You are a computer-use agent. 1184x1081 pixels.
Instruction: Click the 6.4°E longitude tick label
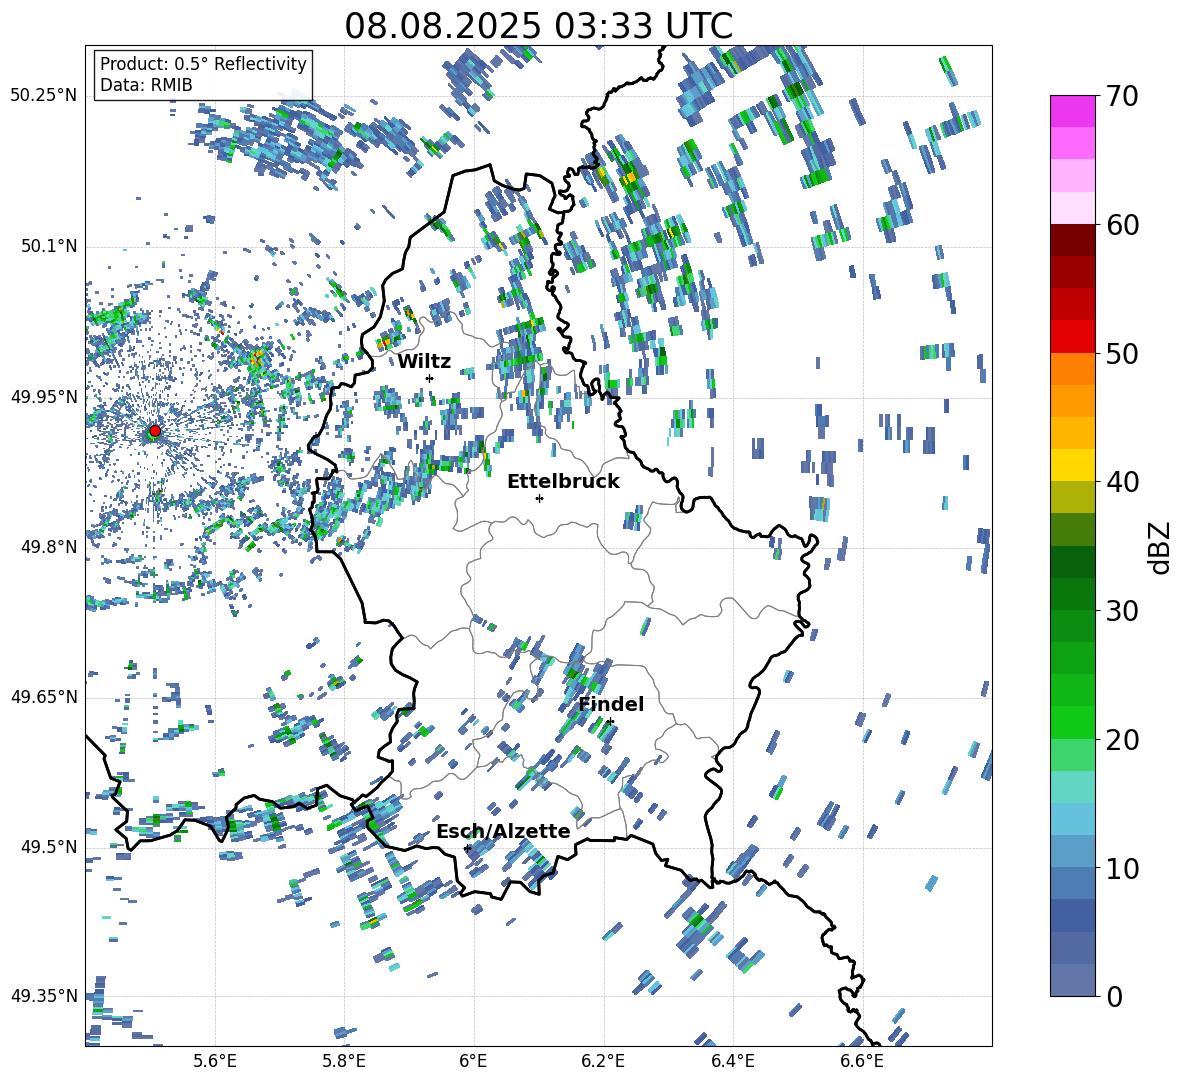click(732, 1061)
